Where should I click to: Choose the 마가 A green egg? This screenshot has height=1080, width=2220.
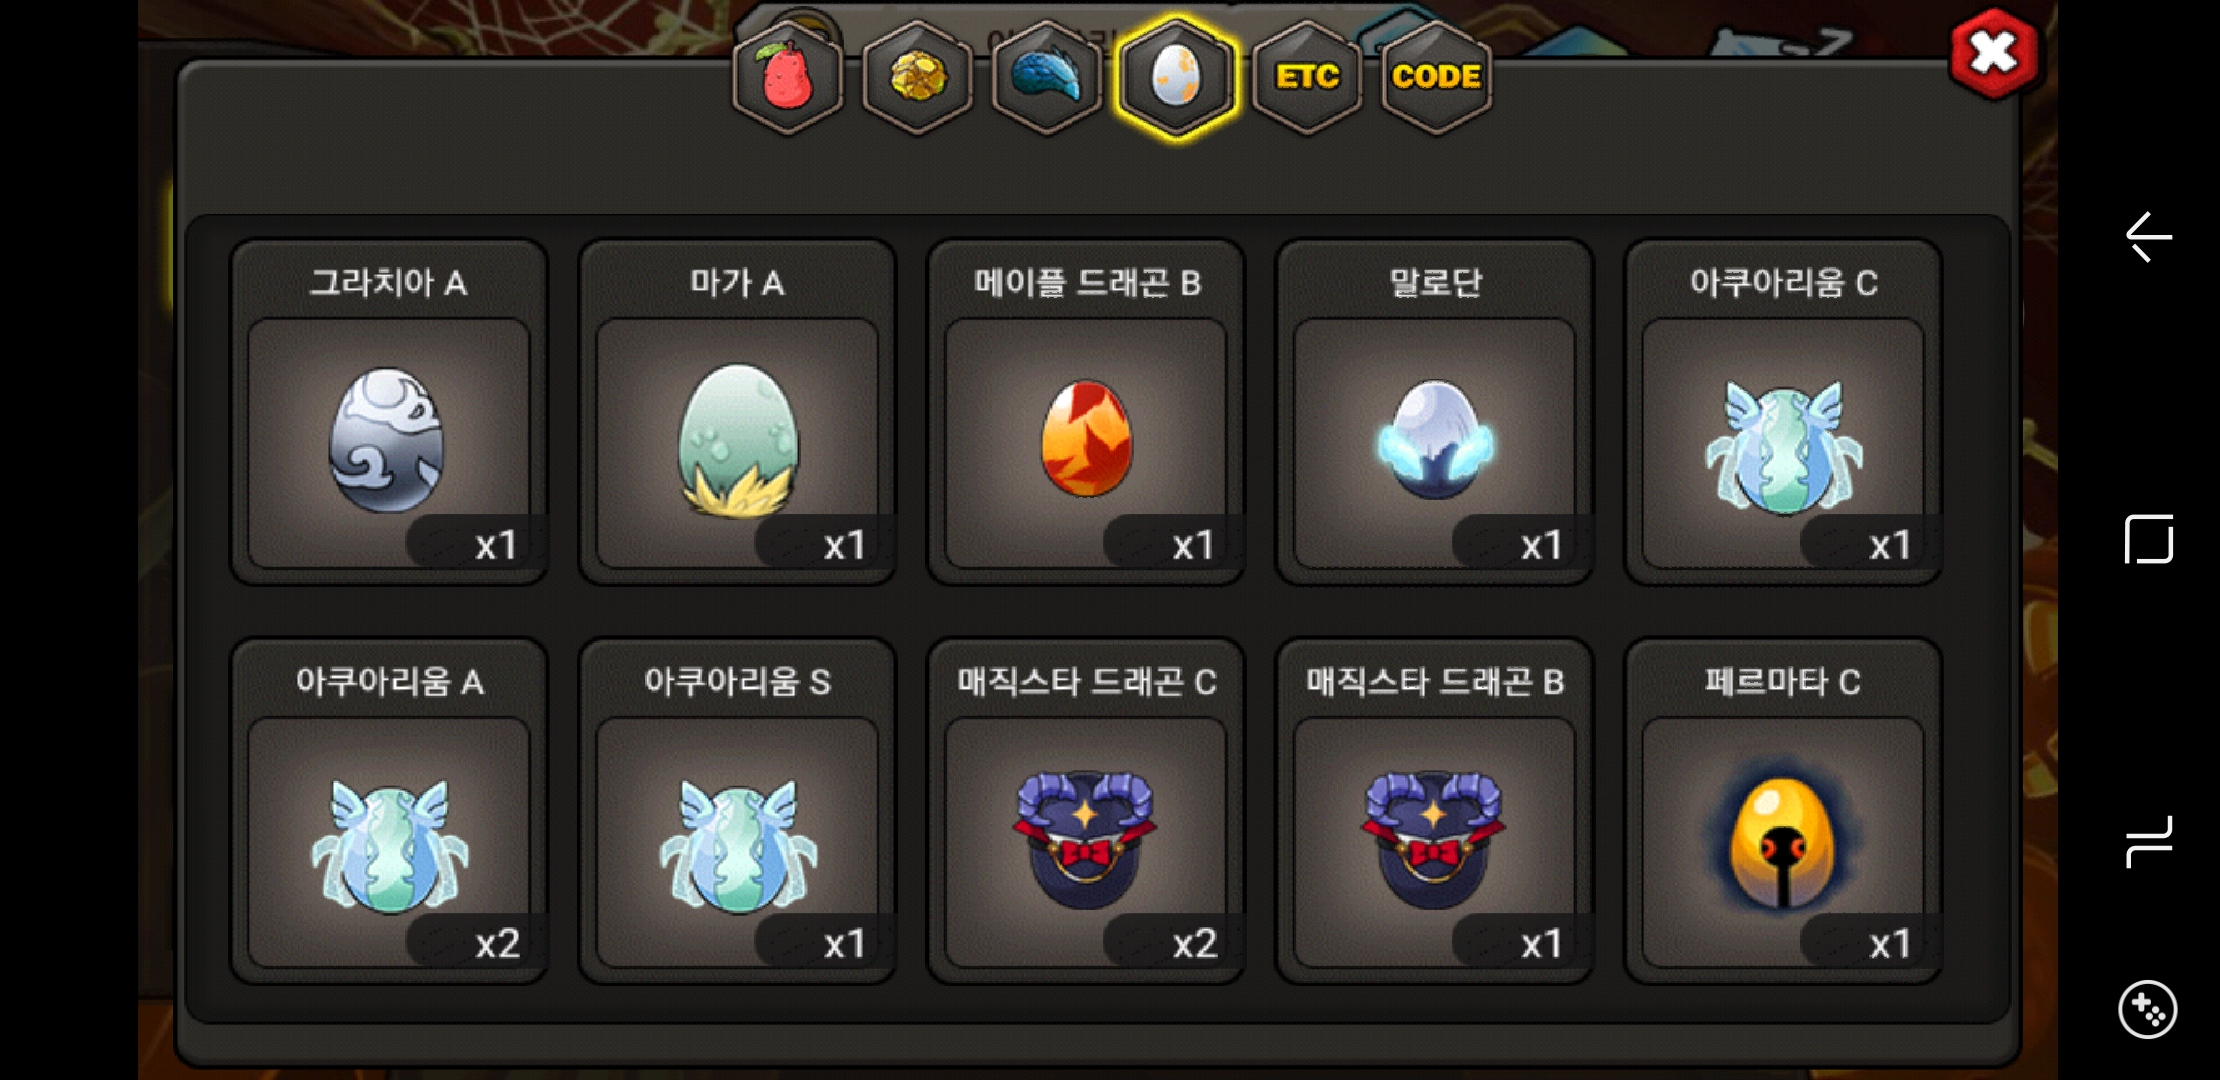click(738, 412)
